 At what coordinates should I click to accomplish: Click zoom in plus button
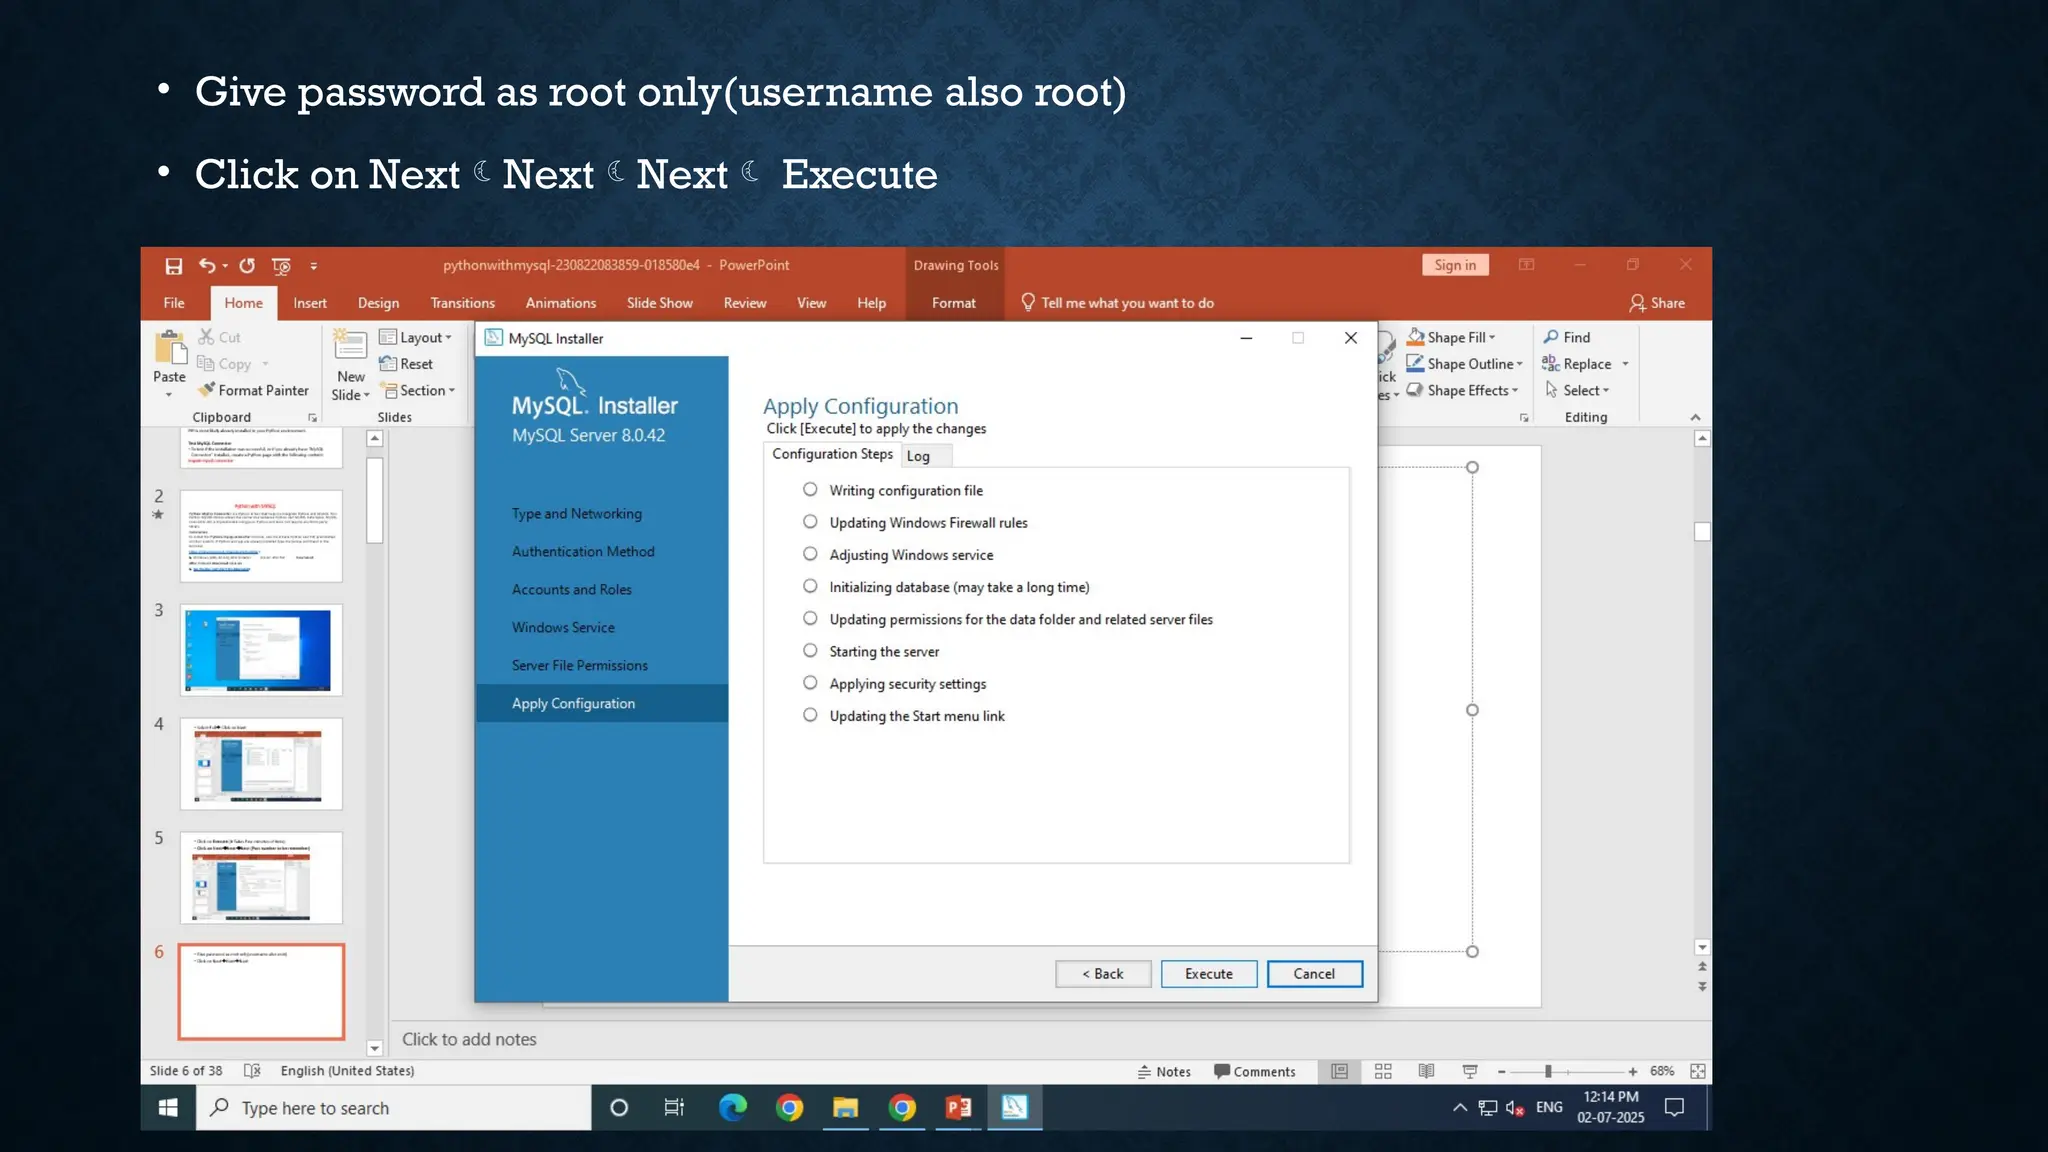pos(1633,1071)
